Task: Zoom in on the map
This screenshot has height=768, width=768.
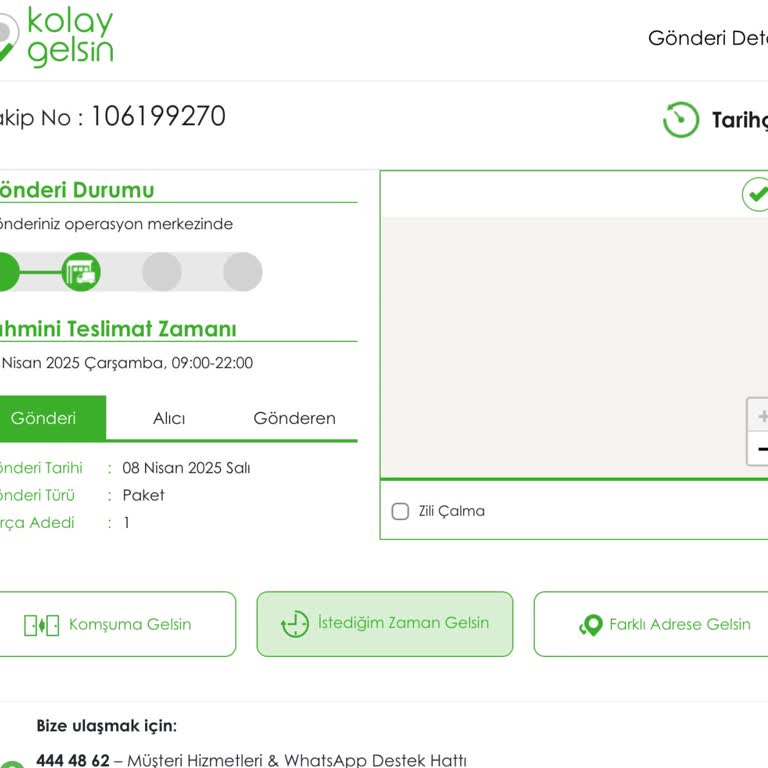Action: pos(761,416)
